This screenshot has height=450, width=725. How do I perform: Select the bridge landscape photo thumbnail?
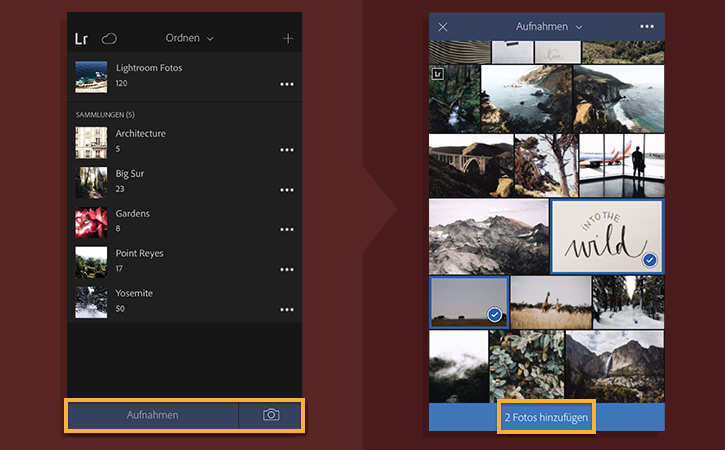pyautogui.click(x=471, y=166)
